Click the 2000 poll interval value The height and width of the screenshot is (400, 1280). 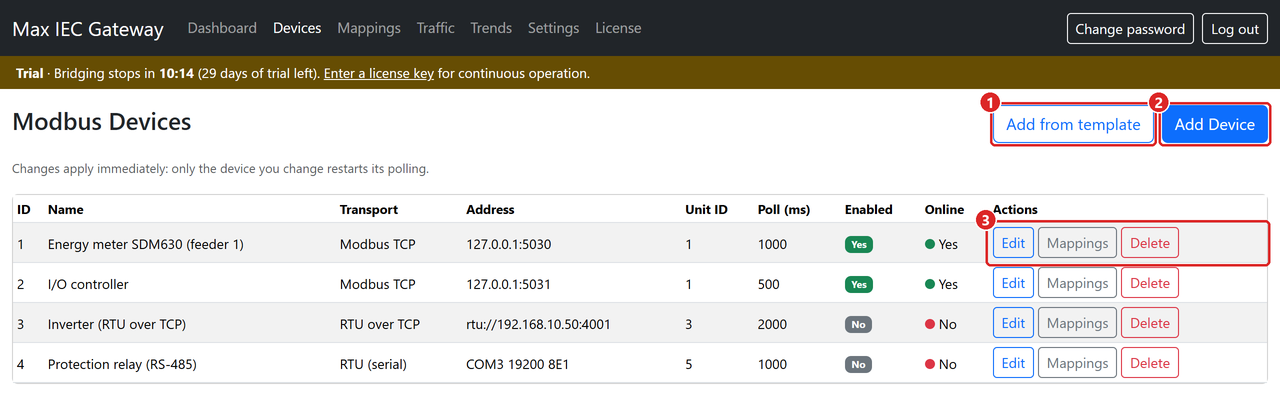click(x=772, y=324)
